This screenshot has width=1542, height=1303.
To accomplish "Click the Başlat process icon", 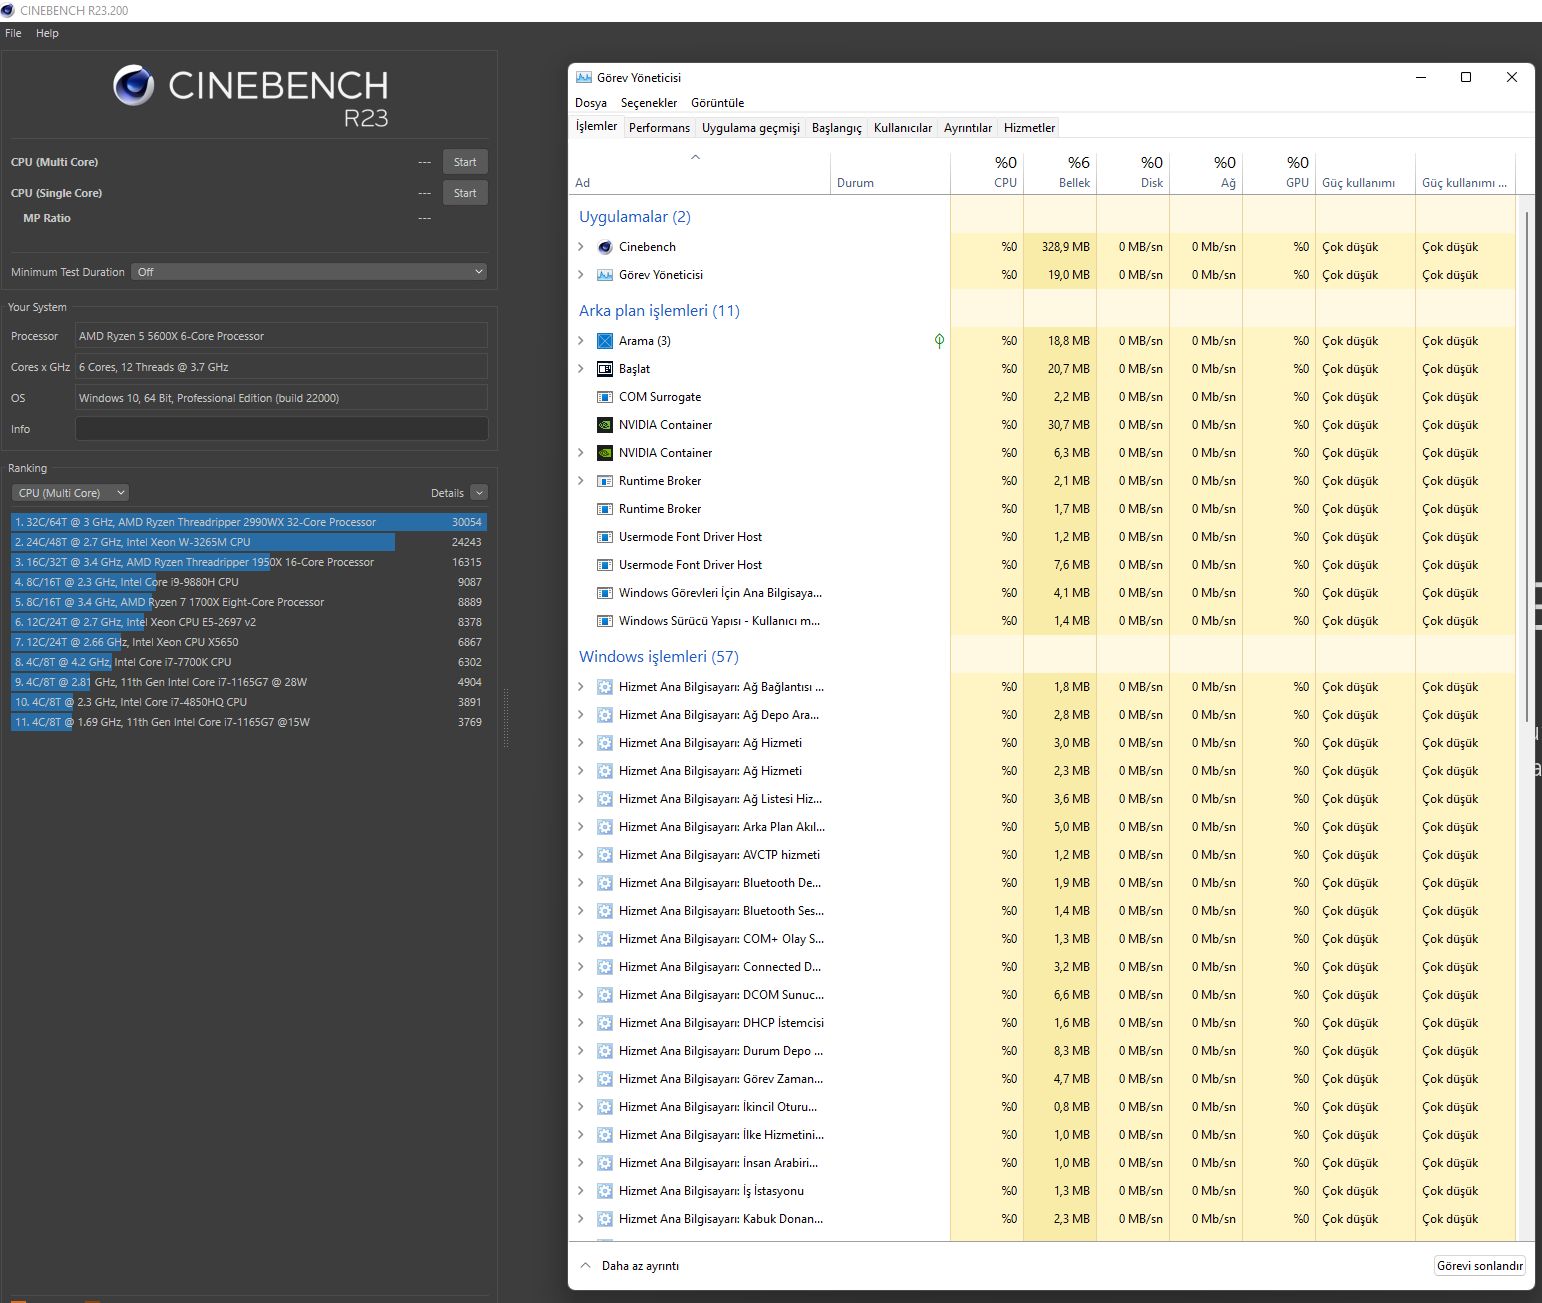I will point(604,369).
